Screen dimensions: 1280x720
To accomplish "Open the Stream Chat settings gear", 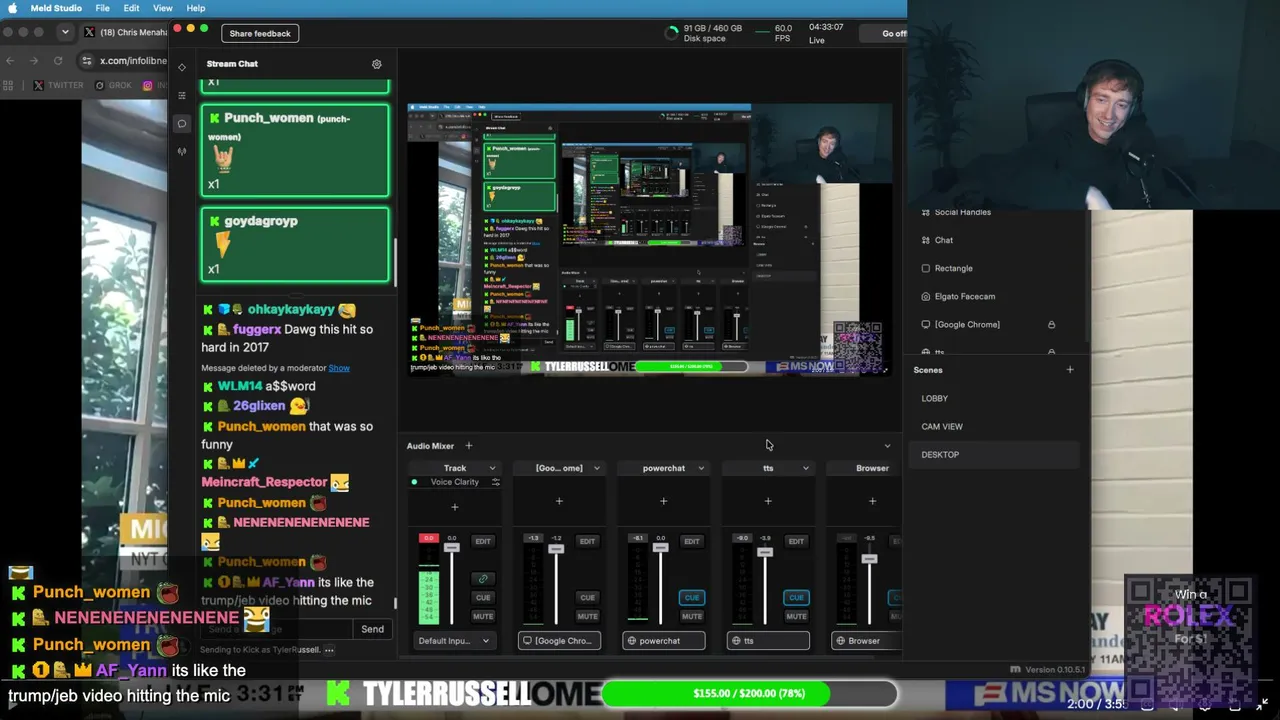I will point(377,64).
